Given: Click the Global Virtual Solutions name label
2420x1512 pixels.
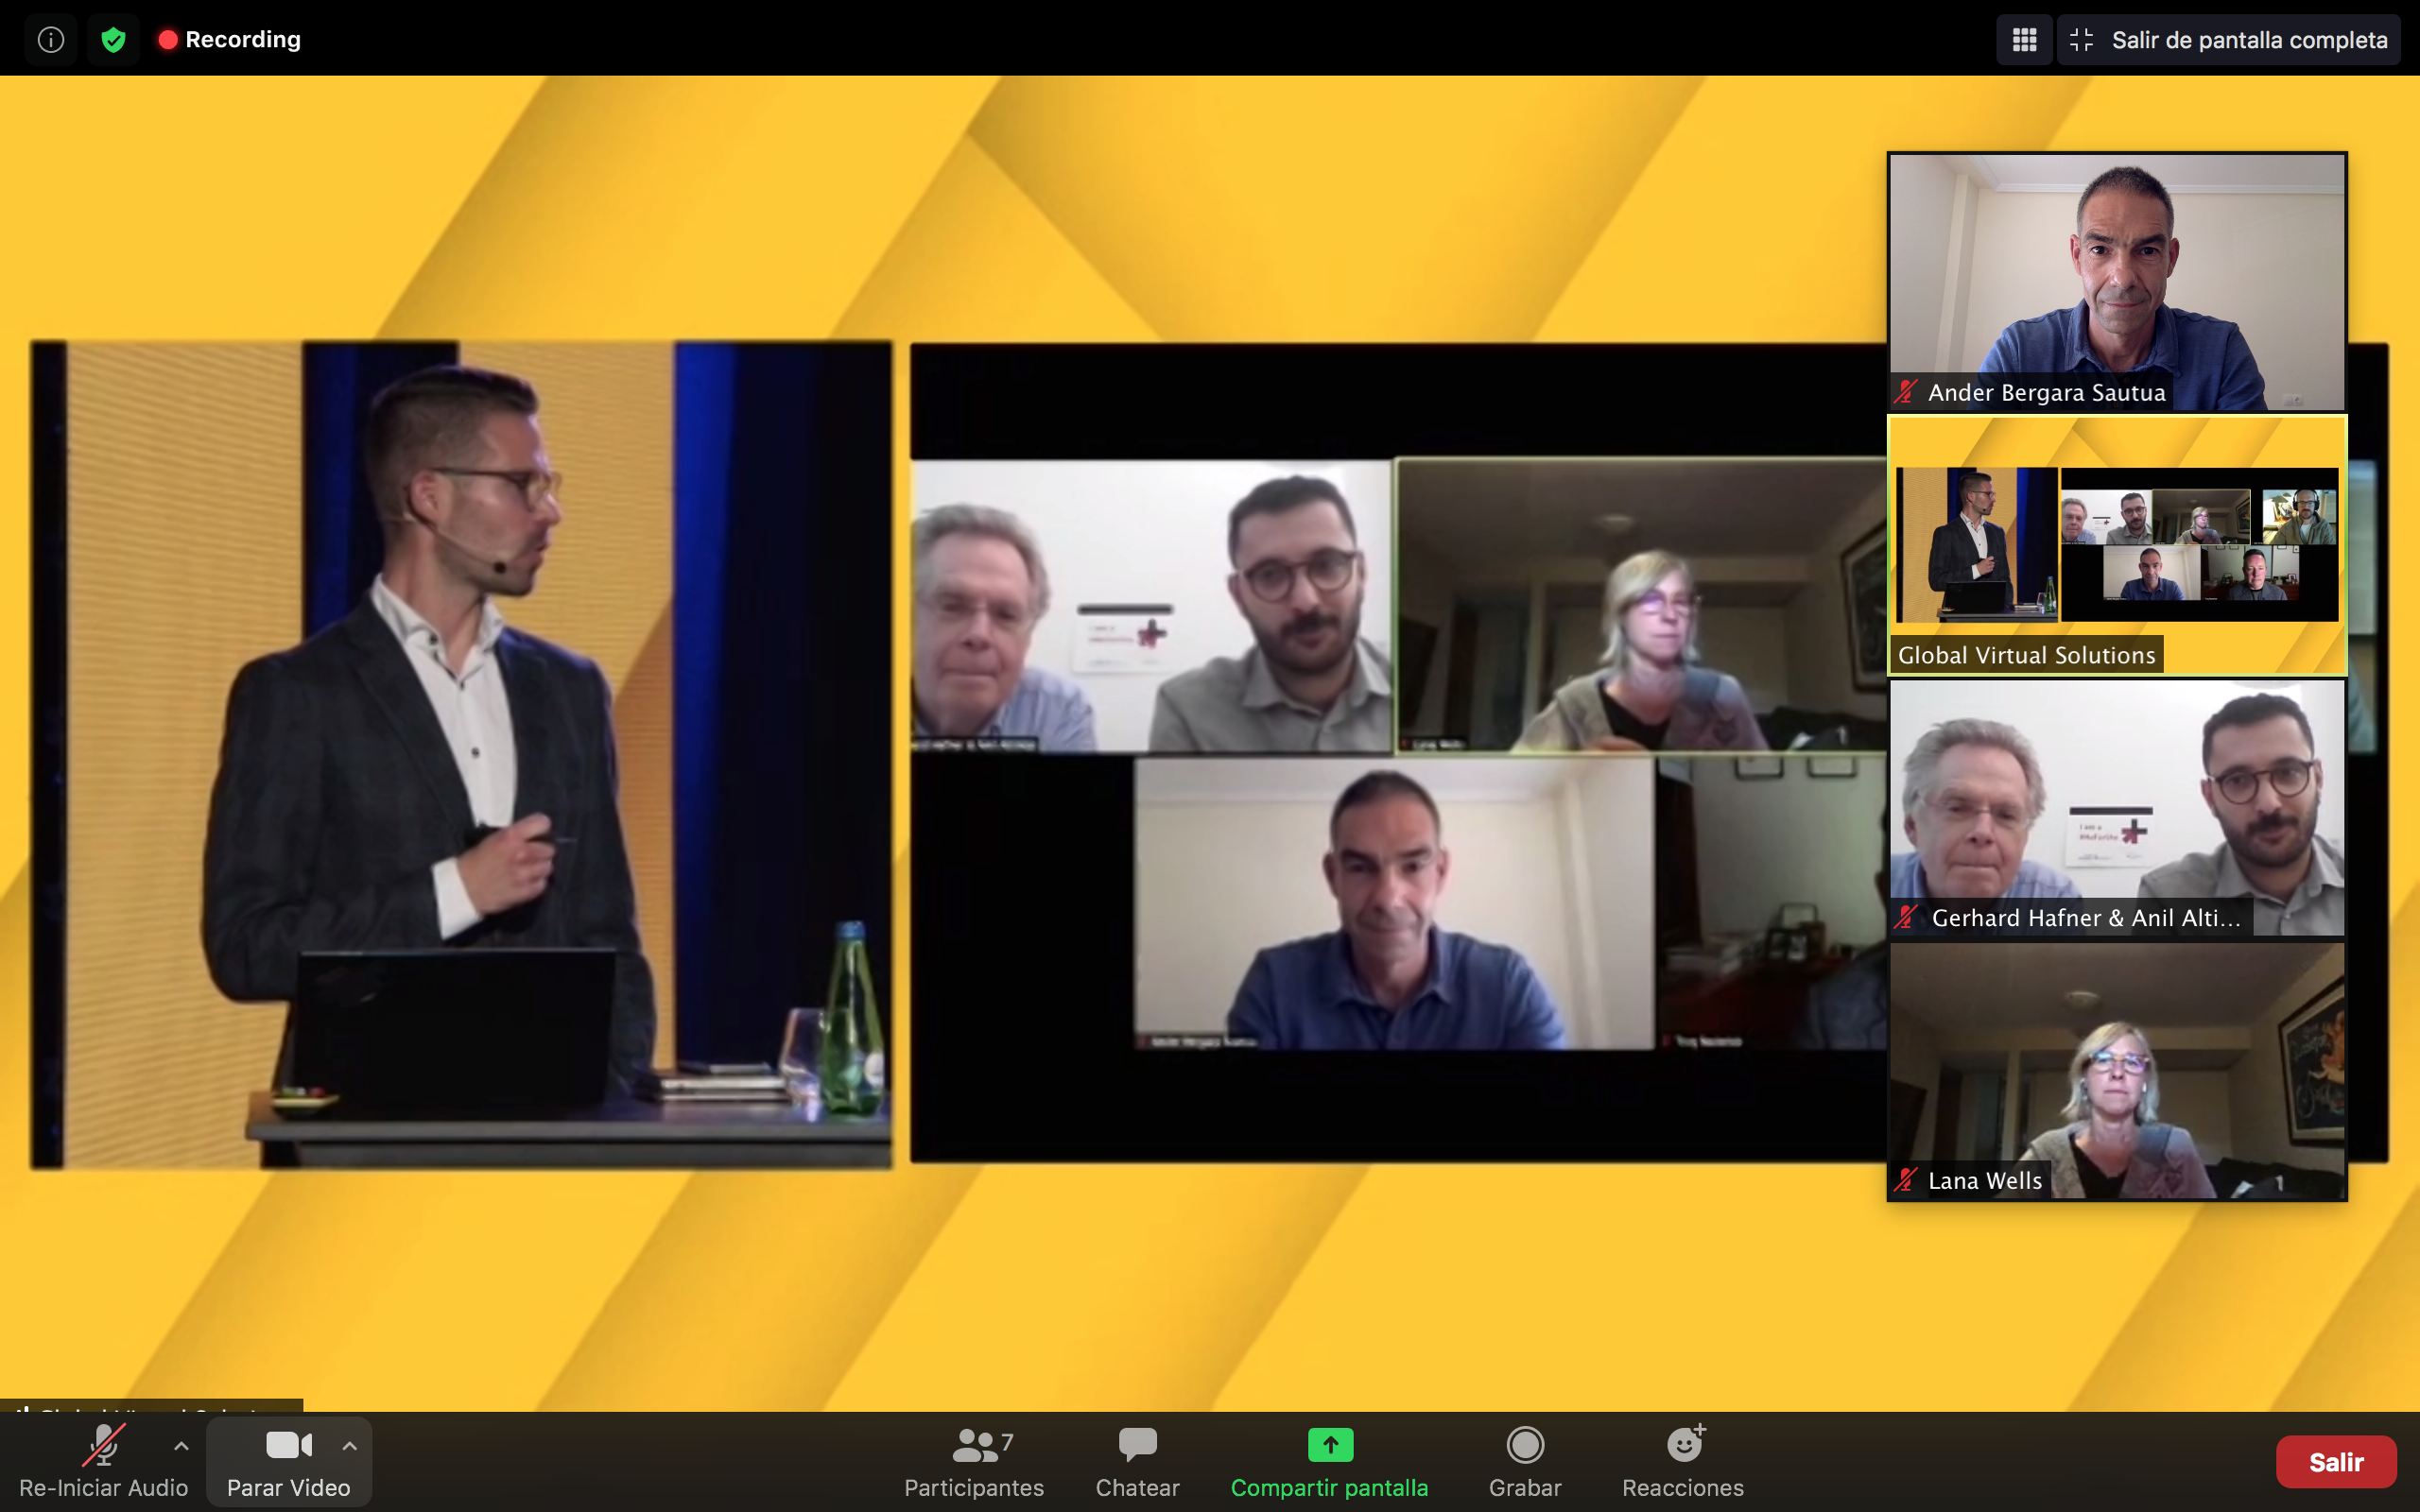Looking at the screenshot, I should 2026,655.
